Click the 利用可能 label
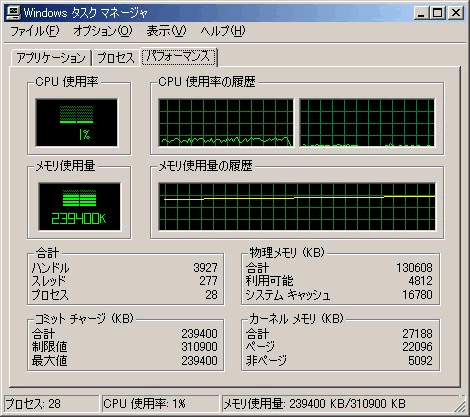The height and width of the screenshot is (417, 470). pos(269,281)
